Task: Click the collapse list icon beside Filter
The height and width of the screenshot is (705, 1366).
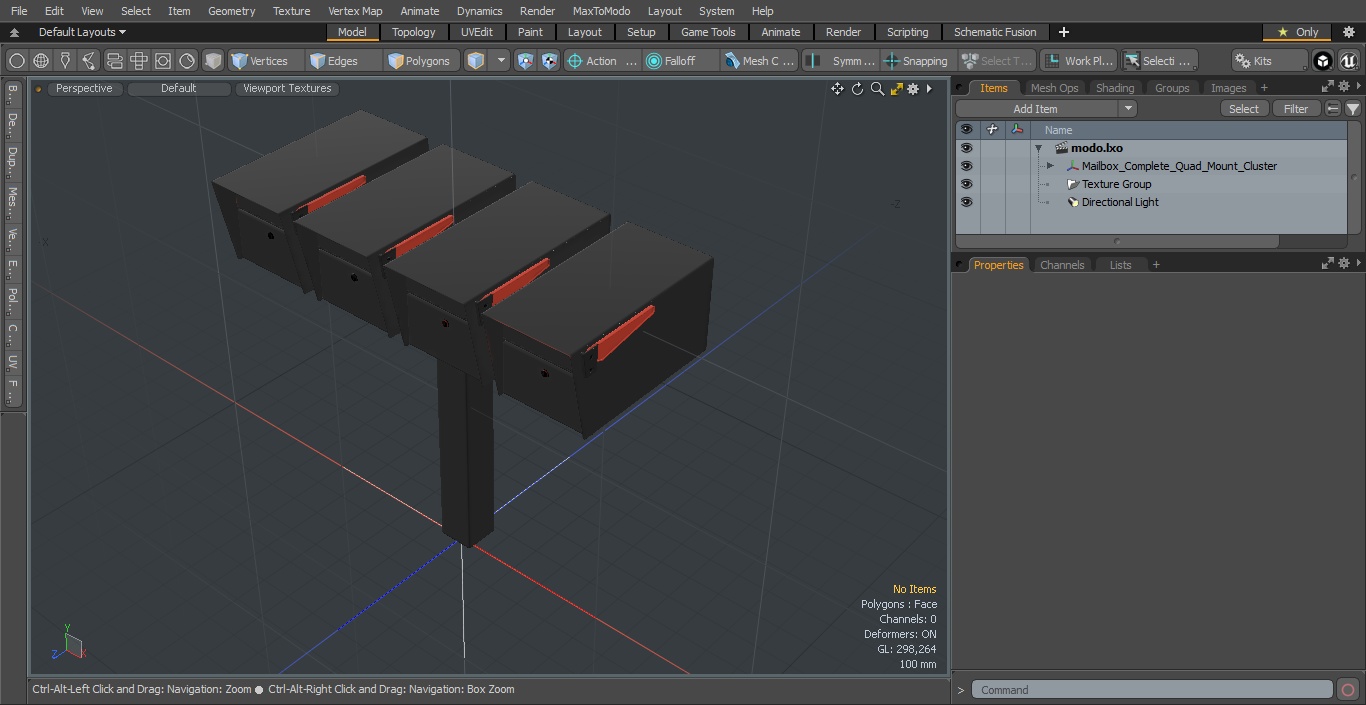Action: click(x=1333, y=109)
